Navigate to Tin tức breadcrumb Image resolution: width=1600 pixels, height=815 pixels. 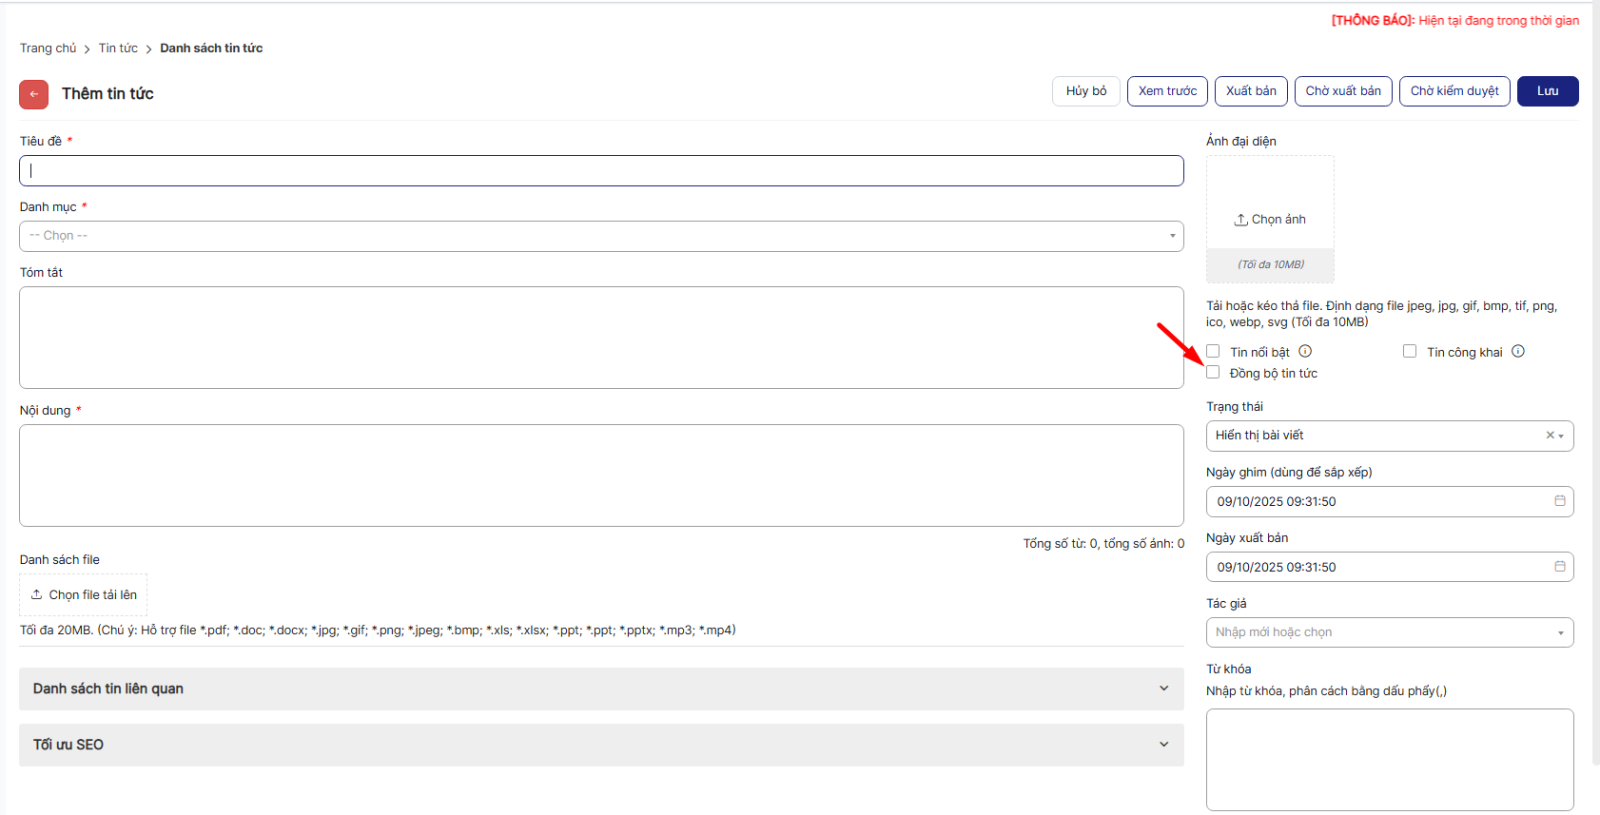[118, 48]
